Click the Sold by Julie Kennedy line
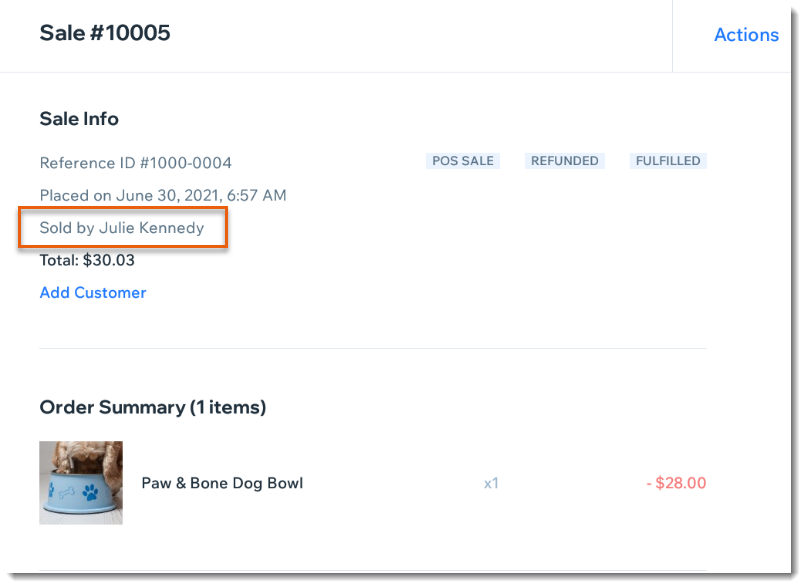The image size is (806, 588). tap(122, 228)
